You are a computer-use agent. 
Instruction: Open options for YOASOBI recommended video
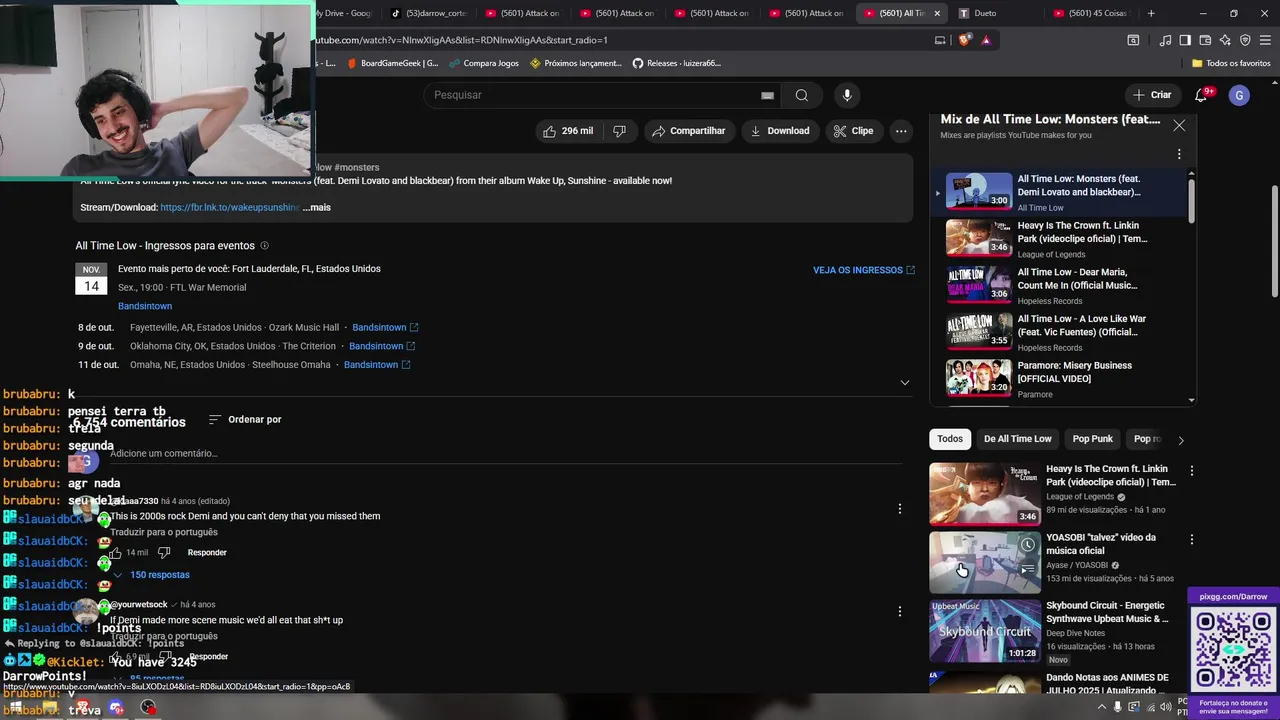[1191, 540]
